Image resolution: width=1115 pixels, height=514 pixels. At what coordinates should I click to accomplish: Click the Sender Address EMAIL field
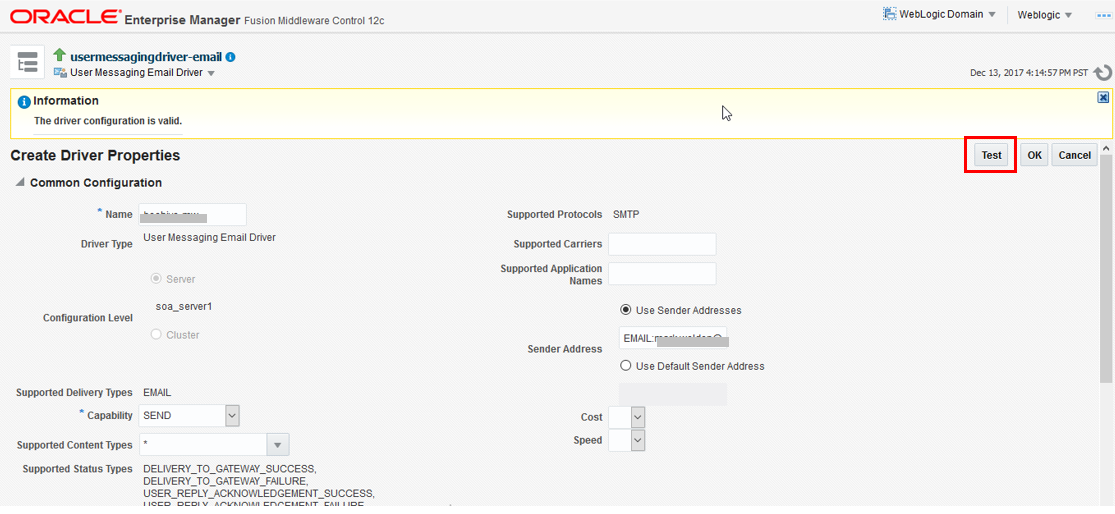click(x=673, y=339)
